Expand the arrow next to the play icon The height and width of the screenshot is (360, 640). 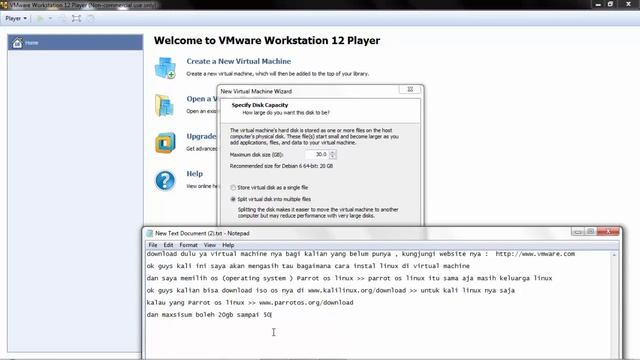click(50, 18)
